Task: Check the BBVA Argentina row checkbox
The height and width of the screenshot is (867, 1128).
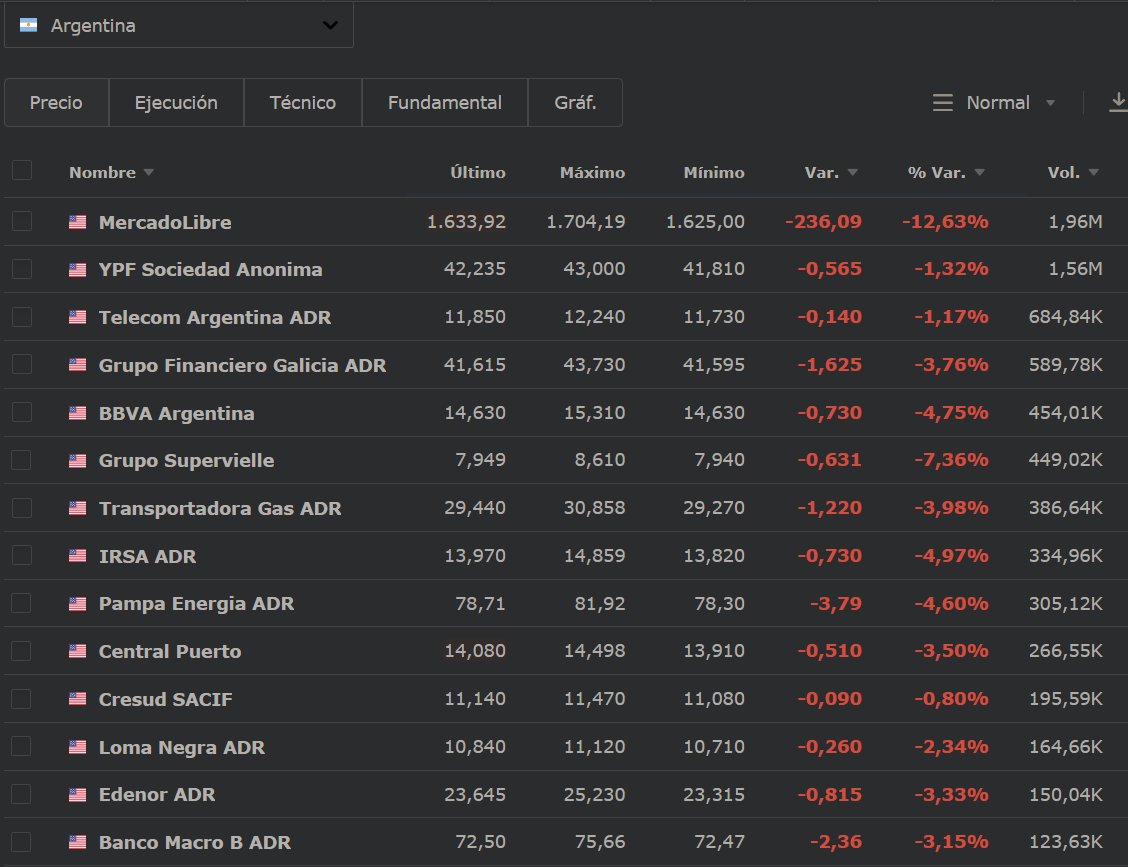Action: [22, 412]
